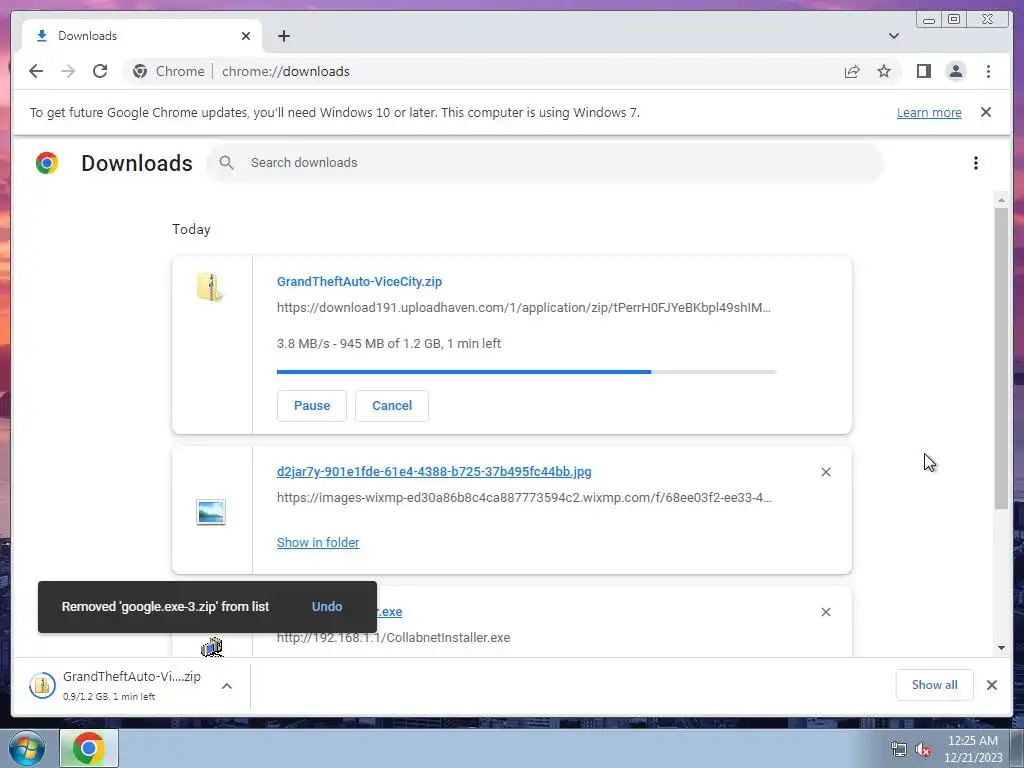Click the site info Chrome icon in address bar

(140, 71)
